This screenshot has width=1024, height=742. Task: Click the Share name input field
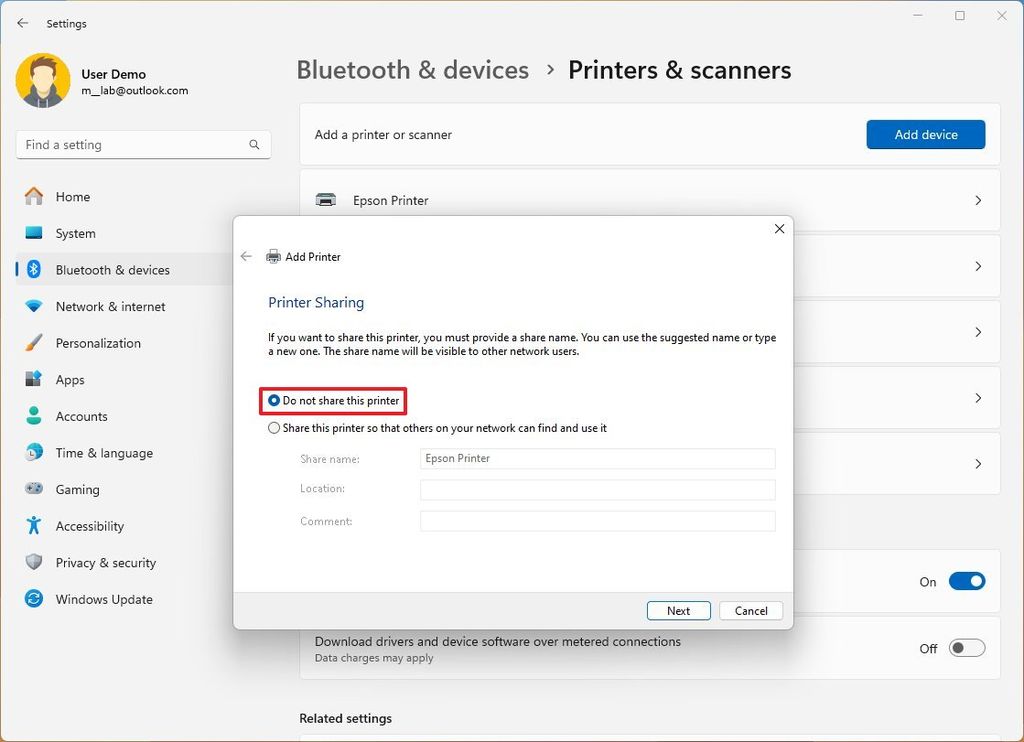point(597,458)
